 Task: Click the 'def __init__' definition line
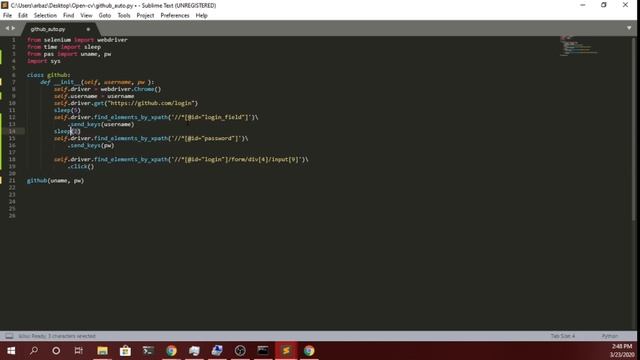pos(97,82)
